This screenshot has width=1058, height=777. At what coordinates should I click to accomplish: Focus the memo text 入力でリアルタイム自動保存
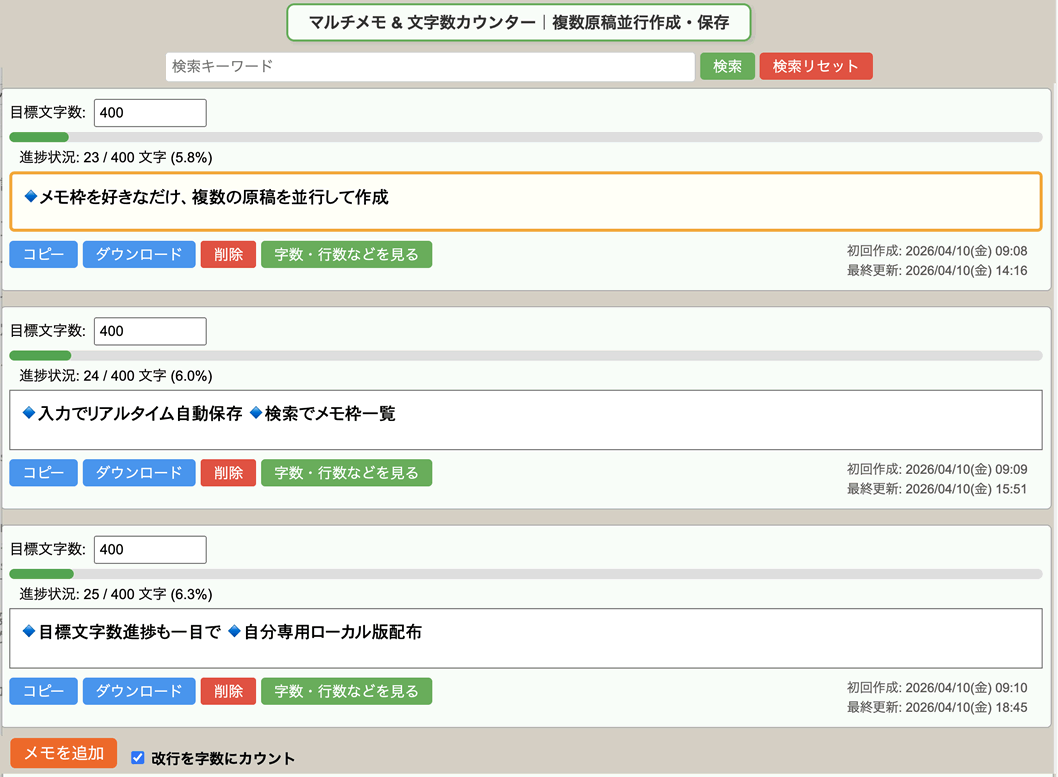[526, 420]
